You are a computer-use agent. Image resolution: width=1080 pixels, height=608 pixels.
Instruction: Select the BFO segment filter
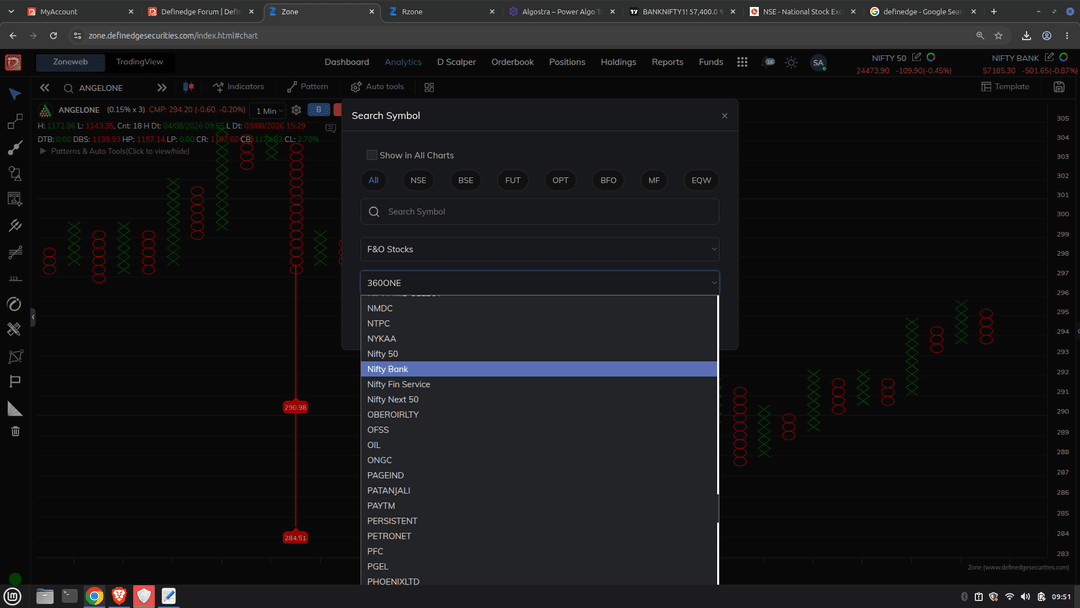pyautogui.click(x=608, y=180)
